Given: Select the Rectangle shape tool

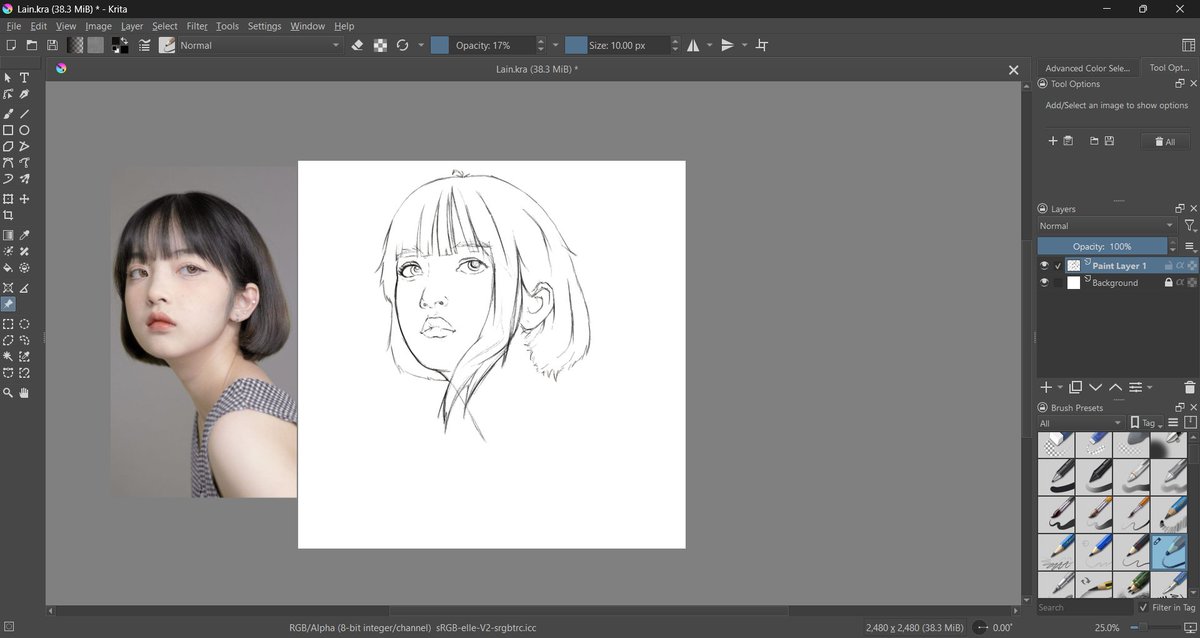Looking at the screenshot, I should 8,130.
